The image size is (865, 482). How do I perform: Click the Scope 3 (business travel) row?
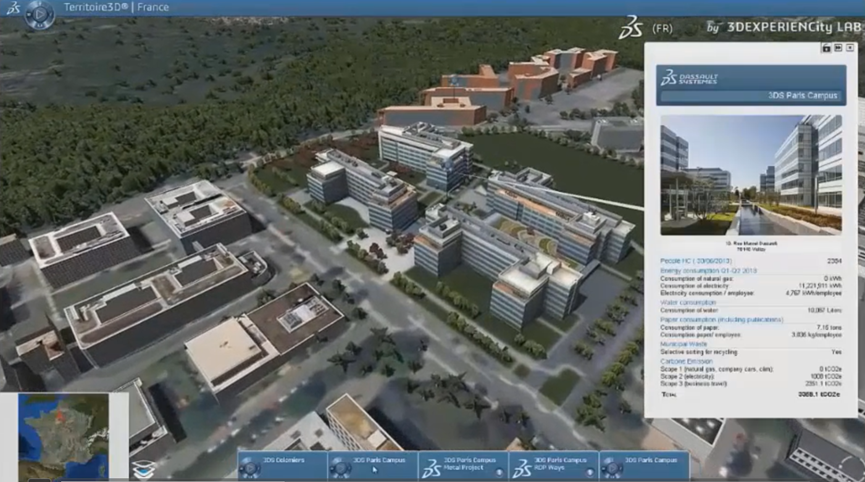751,383
